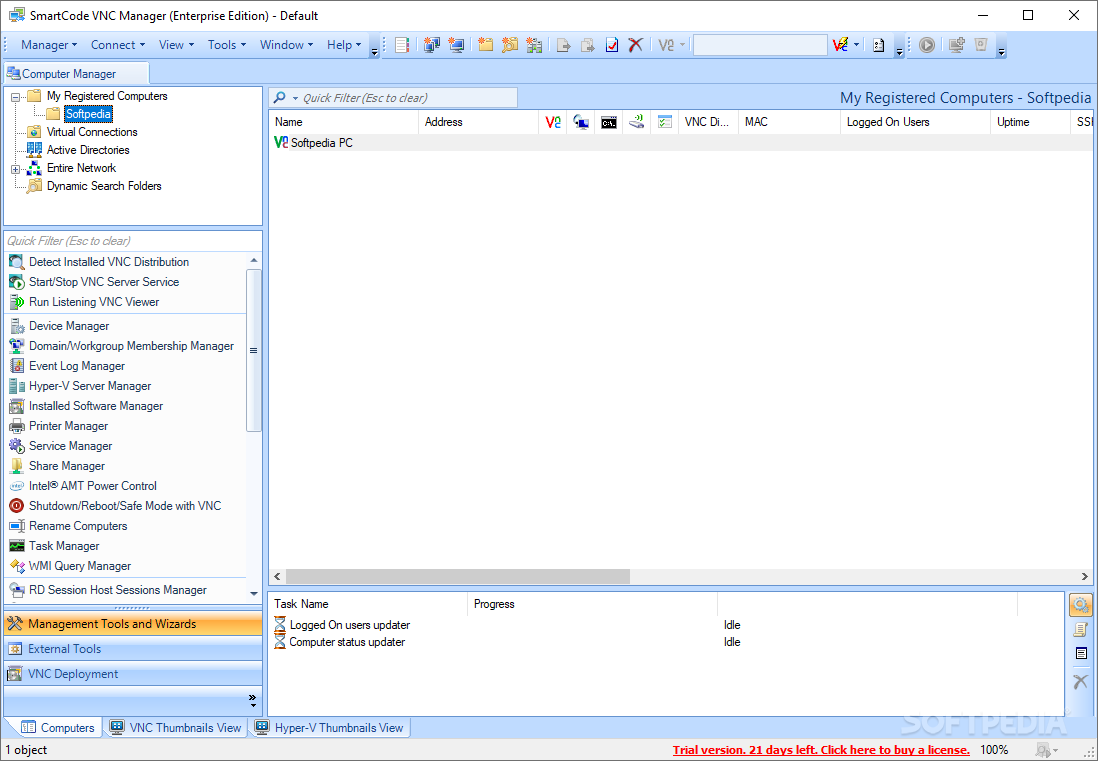Open the greyed VNC connect dropdown arrow

682,45
